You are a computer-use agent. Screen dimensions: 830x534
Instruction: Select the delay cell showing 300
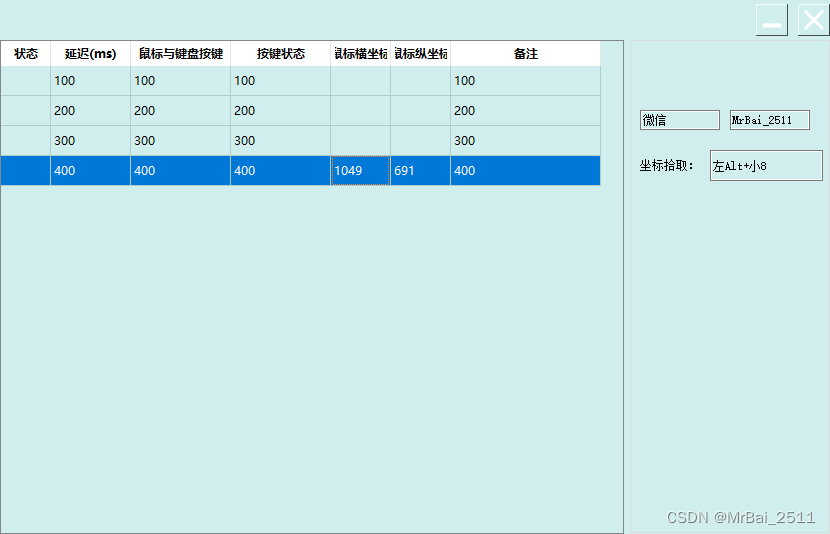point(91,141)
